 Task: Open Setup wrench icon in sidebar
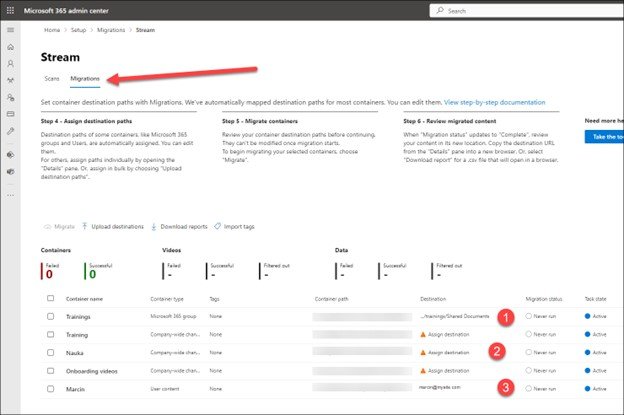(10, 131)
